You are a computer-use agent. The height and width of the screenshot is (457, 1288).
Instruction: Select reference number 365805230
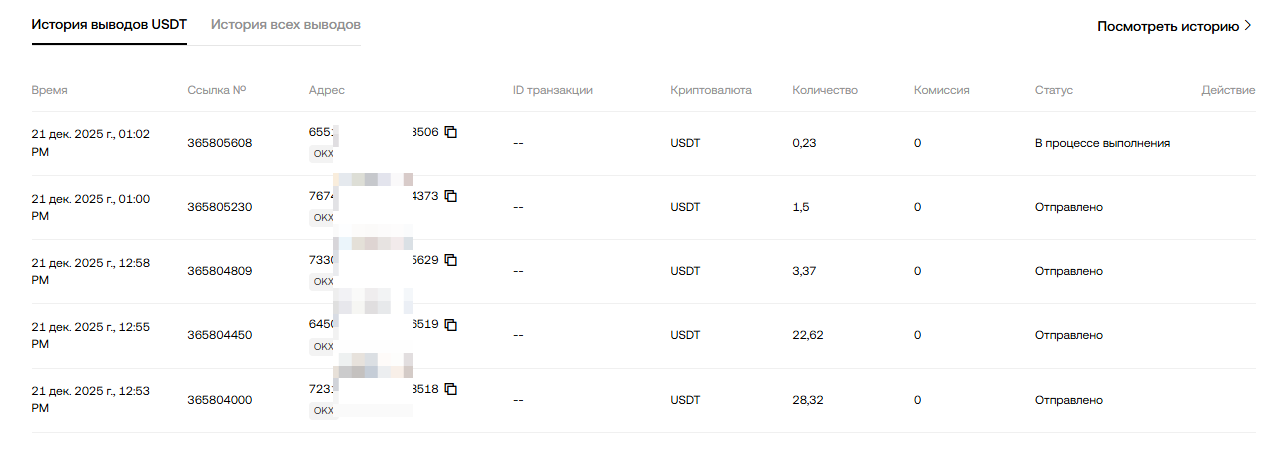coord(220,207)
